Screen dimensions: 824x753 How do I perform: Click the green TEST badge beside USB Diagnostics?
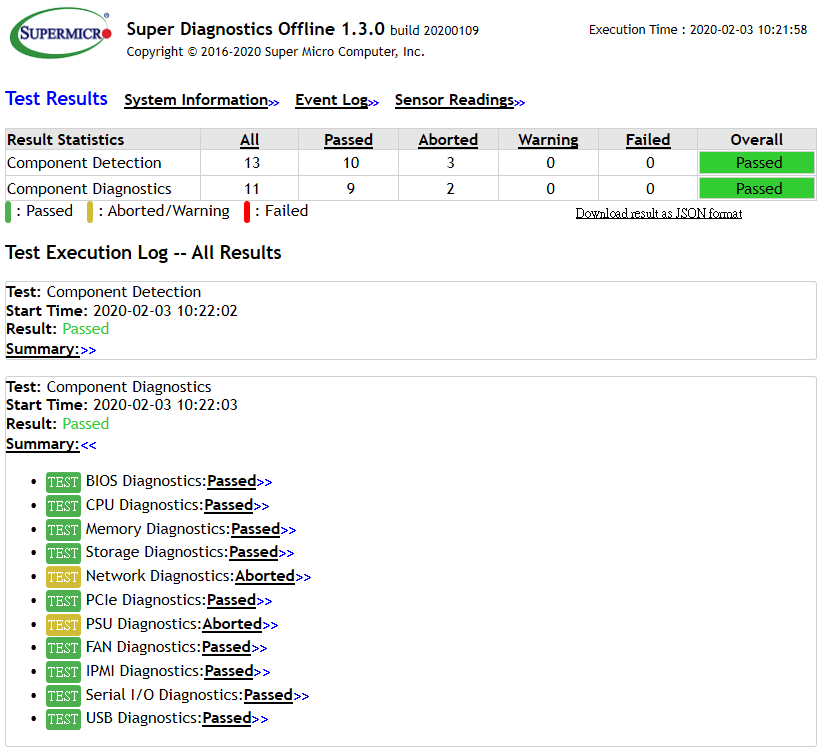[x=63, y=719]
